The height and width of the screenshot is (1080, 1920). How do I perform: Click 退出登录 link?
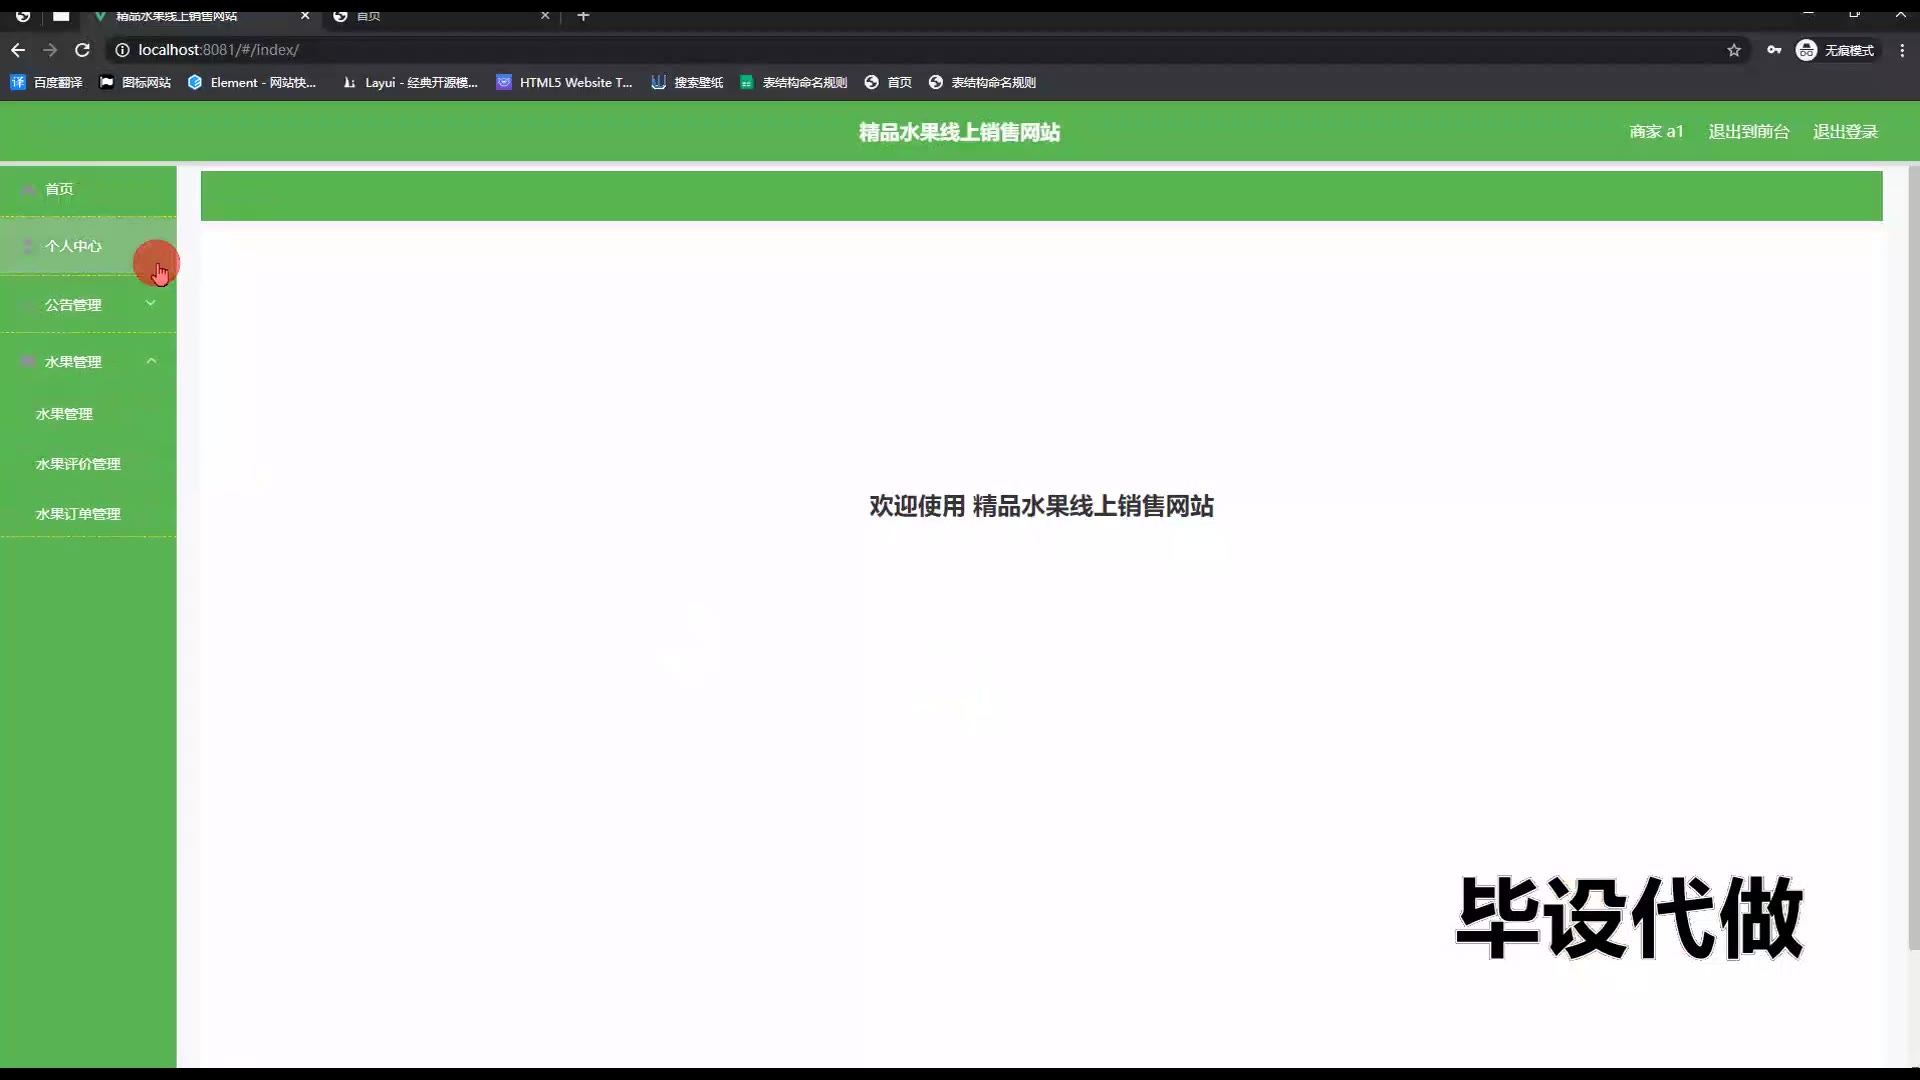tap(1845, 132)
